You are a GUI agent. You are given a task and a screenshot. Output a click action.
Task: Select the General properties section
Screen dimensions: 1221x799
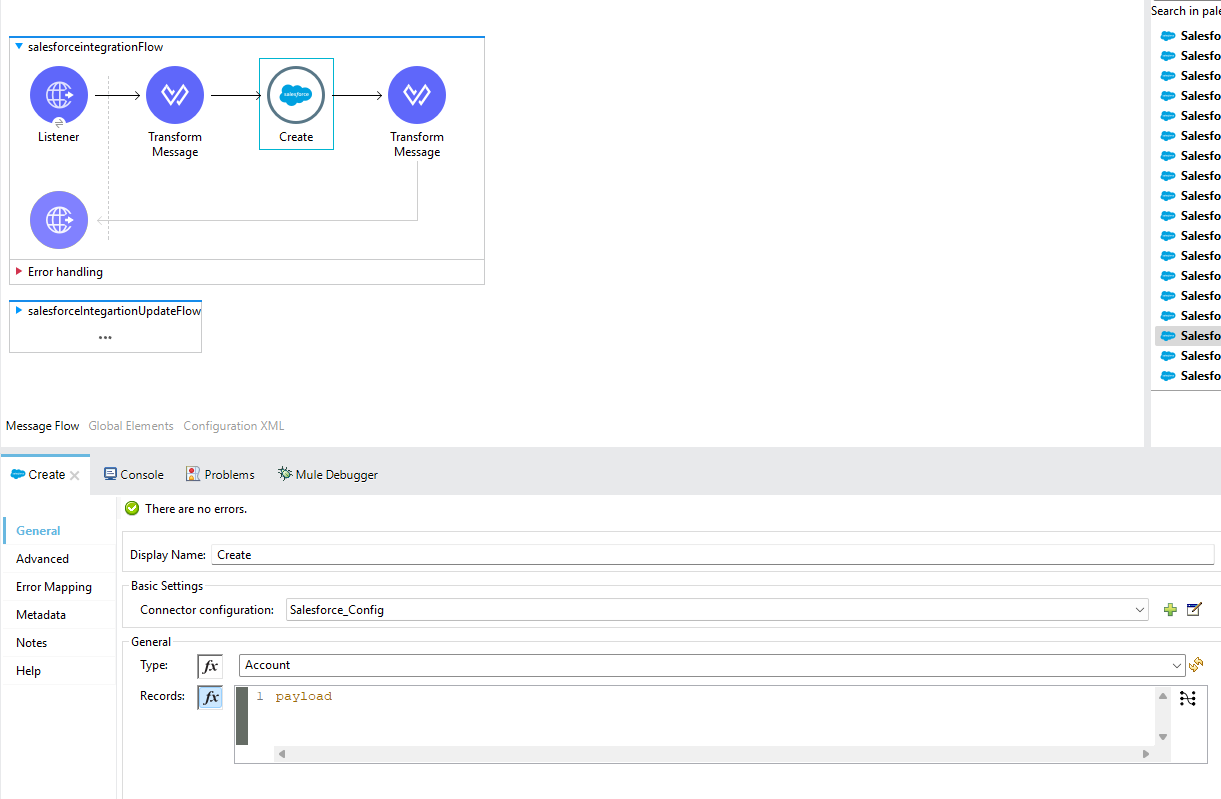(38, 531)
